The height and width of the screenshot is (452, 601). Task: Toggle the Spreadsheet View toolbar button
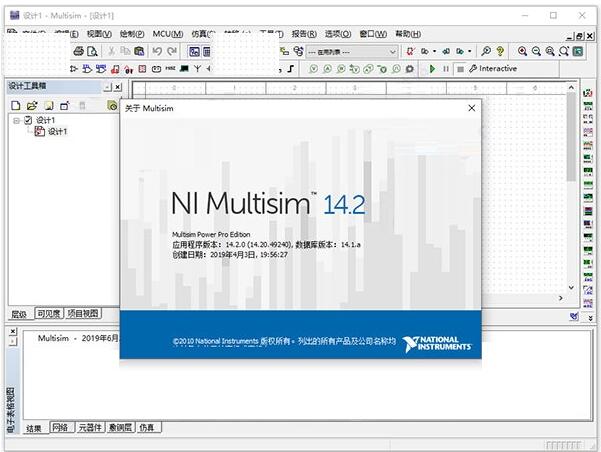click(x=207, y=51)
